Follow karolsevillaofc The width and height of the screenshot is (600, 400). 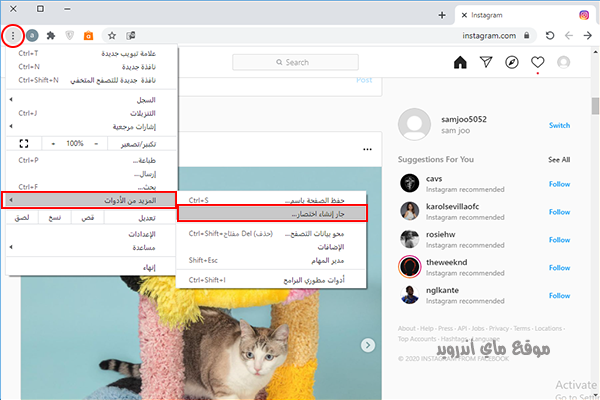pos(559,212)
